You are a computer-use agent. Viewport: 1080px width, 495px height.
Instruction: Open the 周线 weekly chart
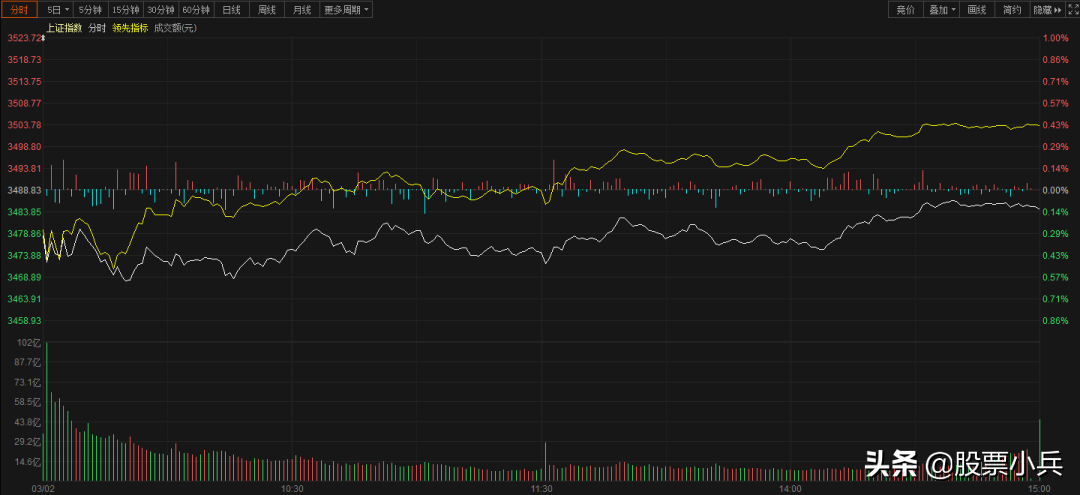click(266, 9)
